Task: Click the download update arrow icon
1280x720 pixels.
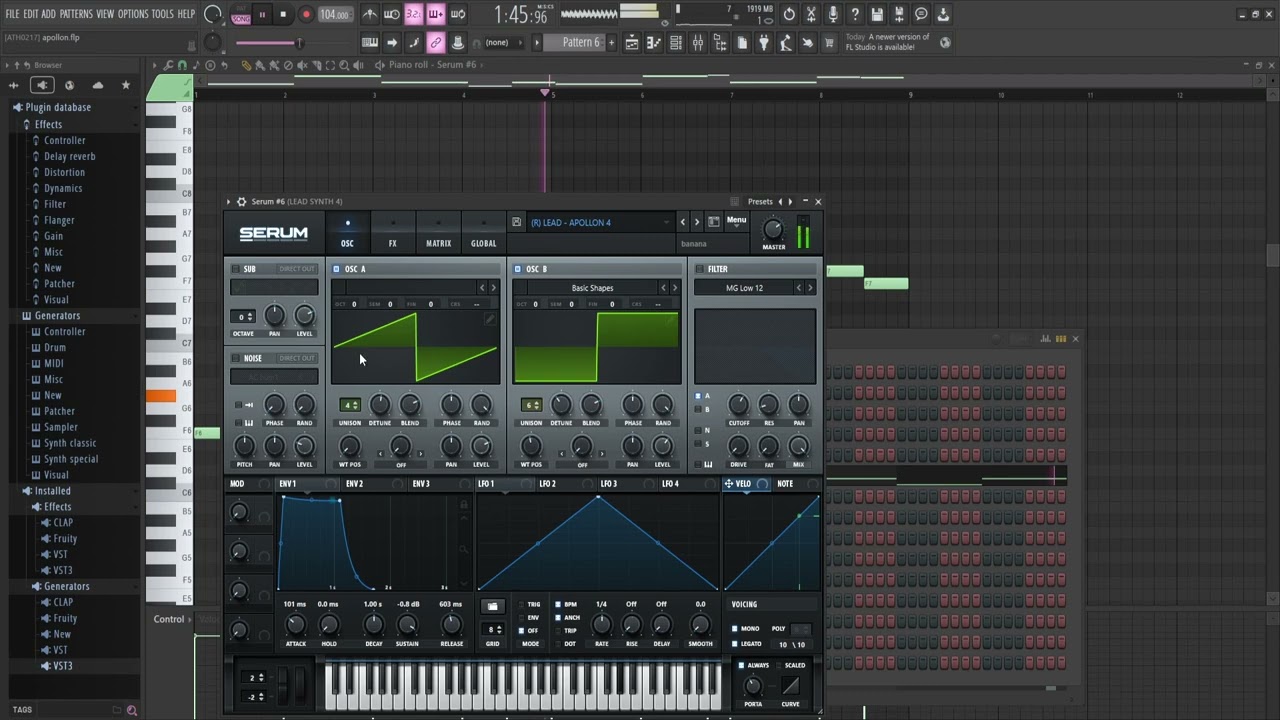Action: click(x=943, y=14)
